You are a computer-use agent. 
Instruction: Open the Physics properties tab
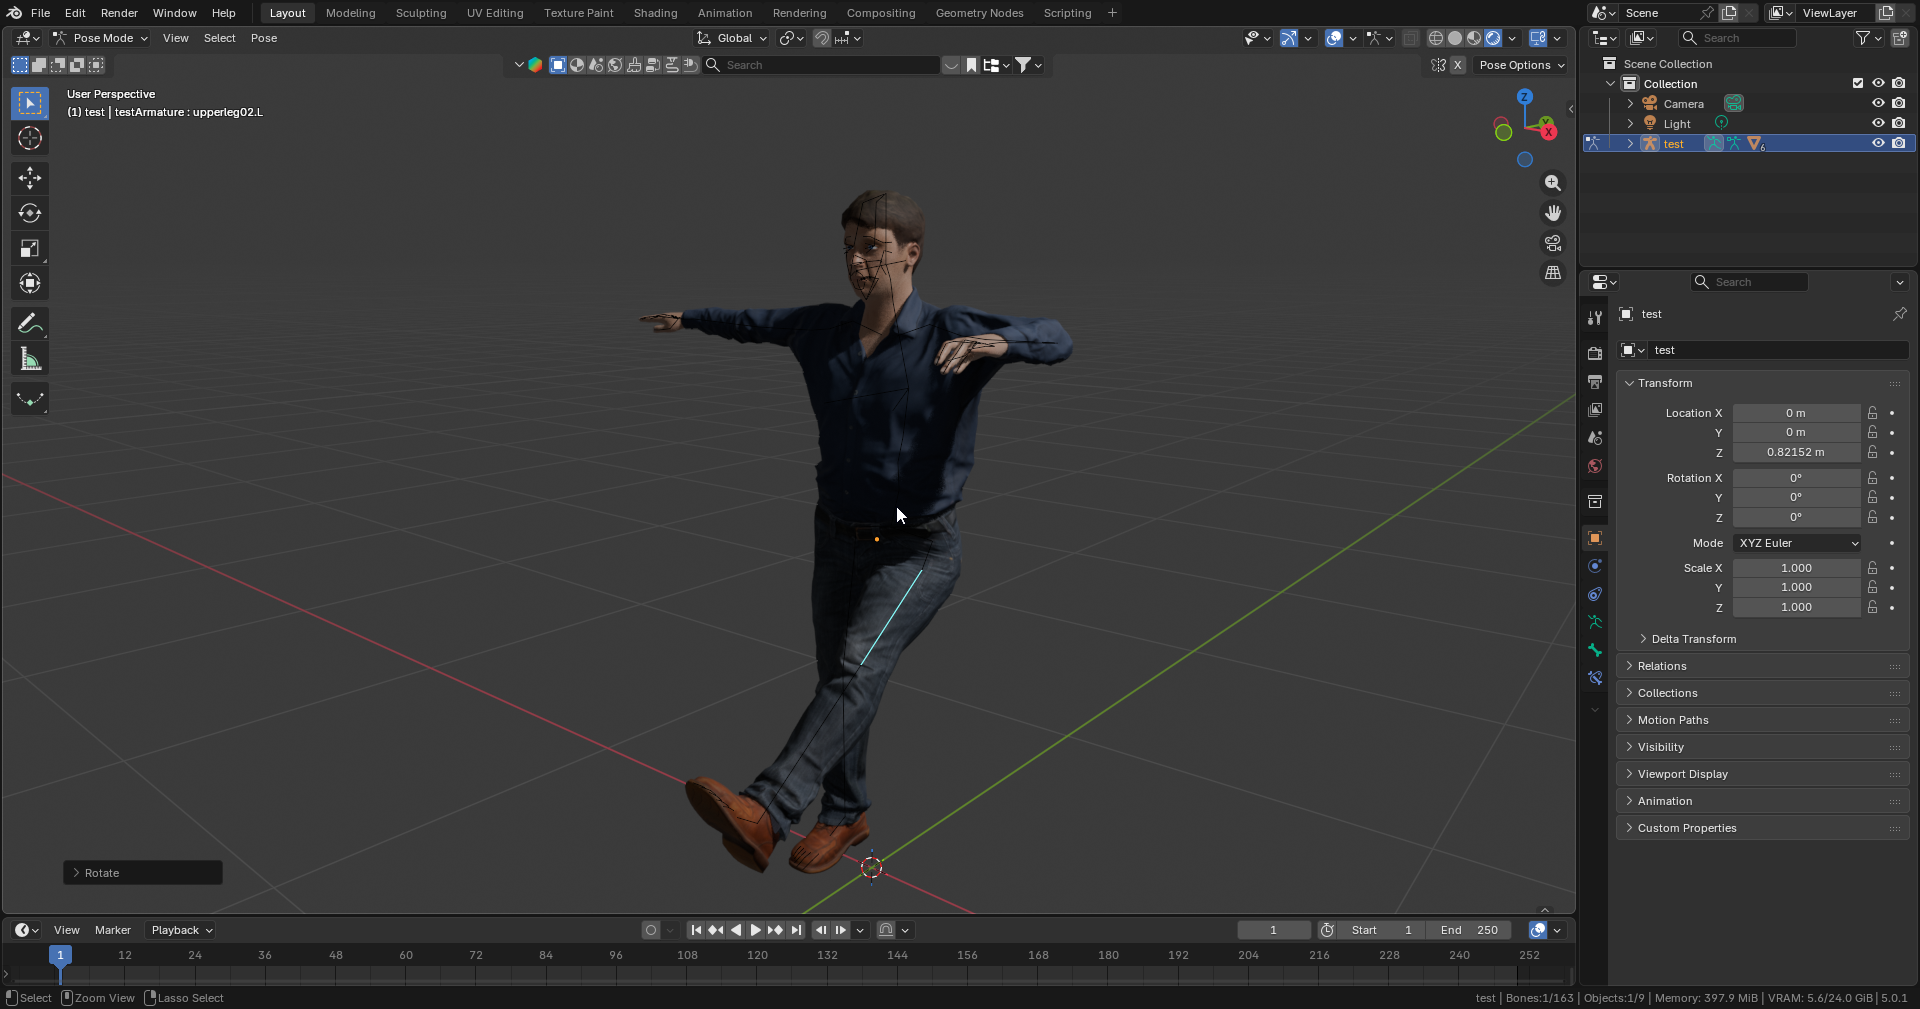1595,566
